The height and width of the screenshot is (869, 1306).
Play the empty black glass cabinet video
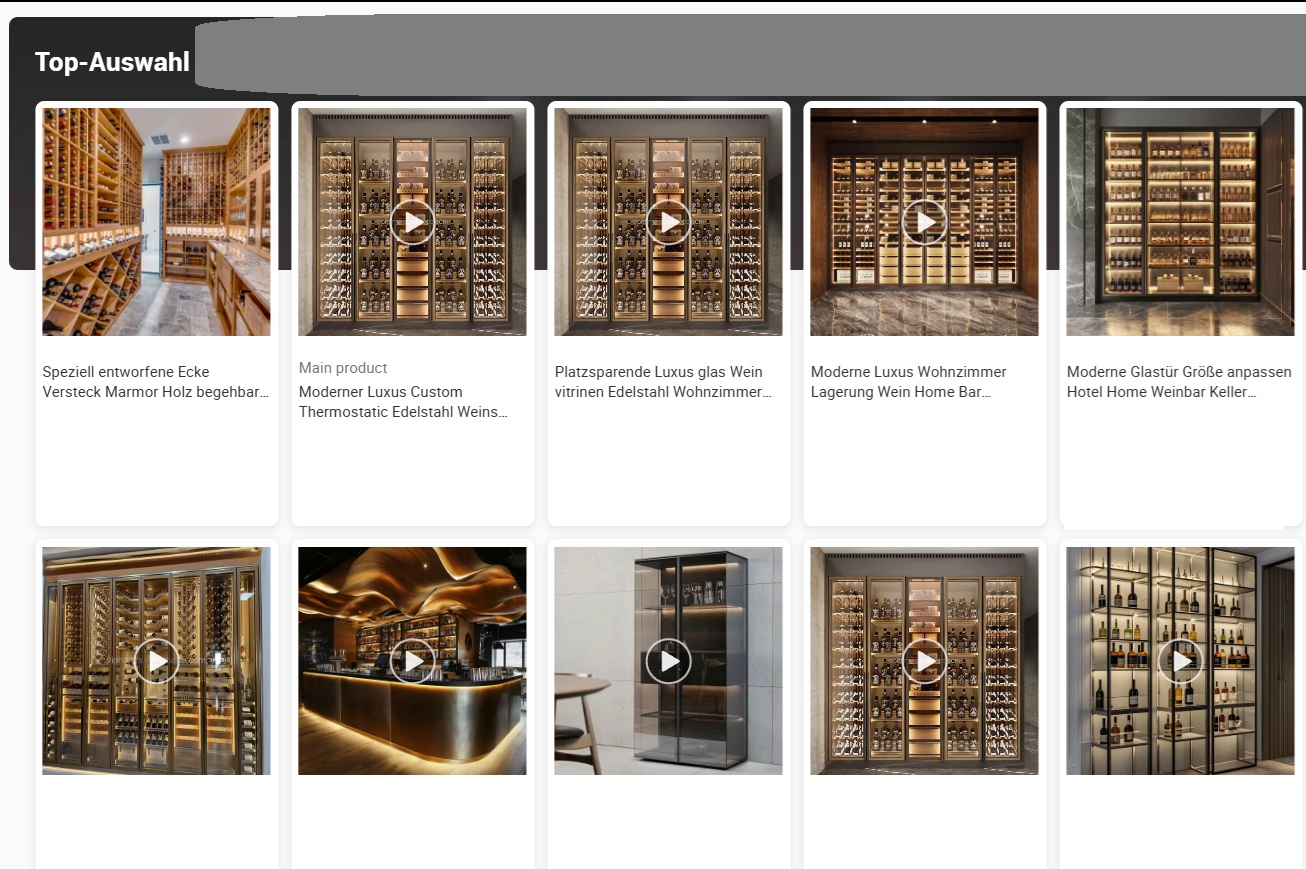tap(668, 661)
